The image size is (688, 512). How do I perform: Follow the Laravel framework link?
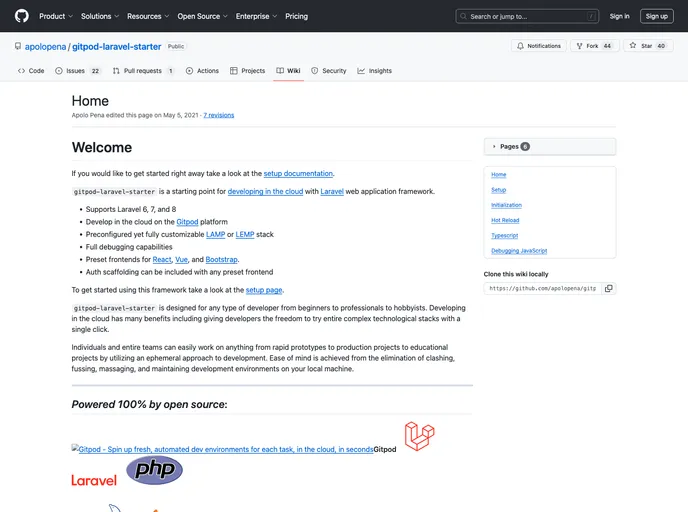[x=332, y=192]
